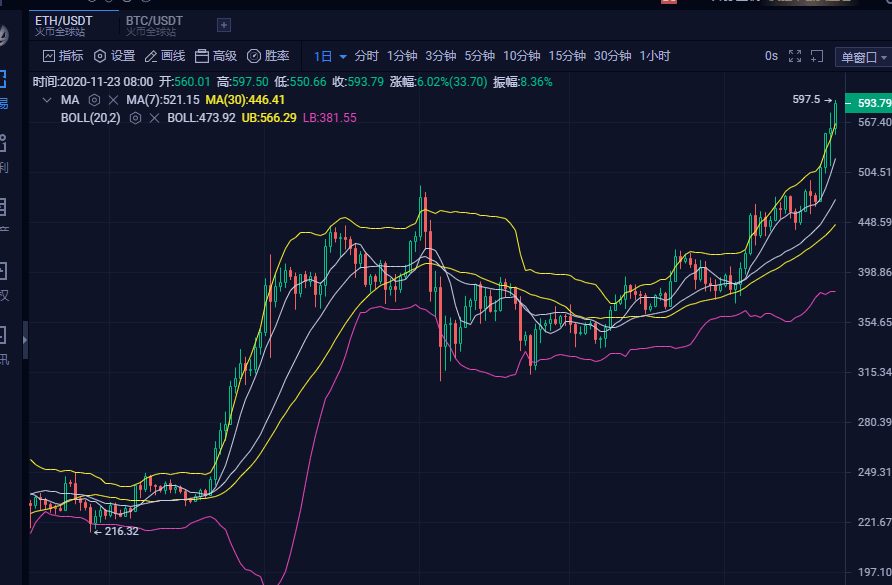Select the pink LB:381.55 lower band value
Screen dimensions: 892x585
330,118
